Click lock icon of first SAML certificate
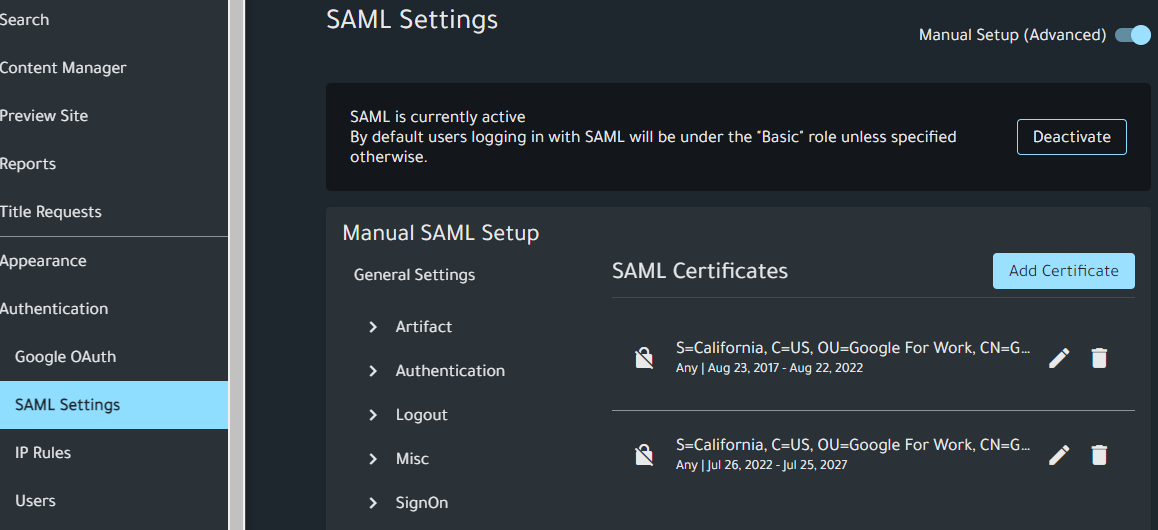 coord(645,358)
